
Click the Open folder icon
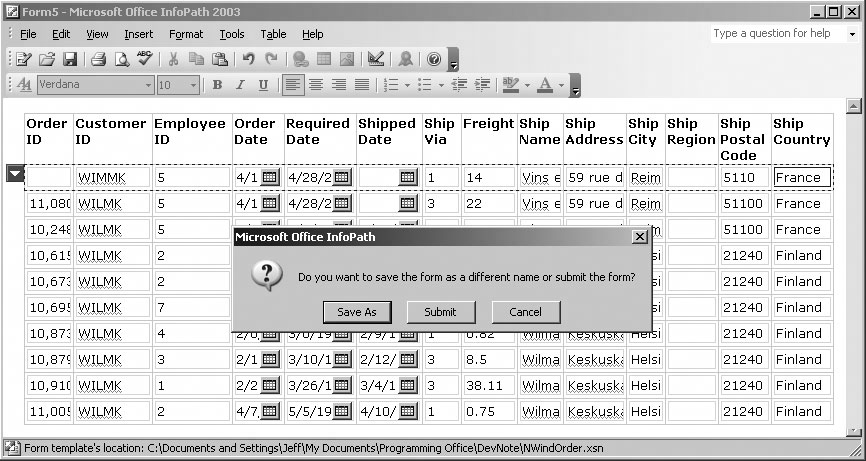(x=47, y=60)
